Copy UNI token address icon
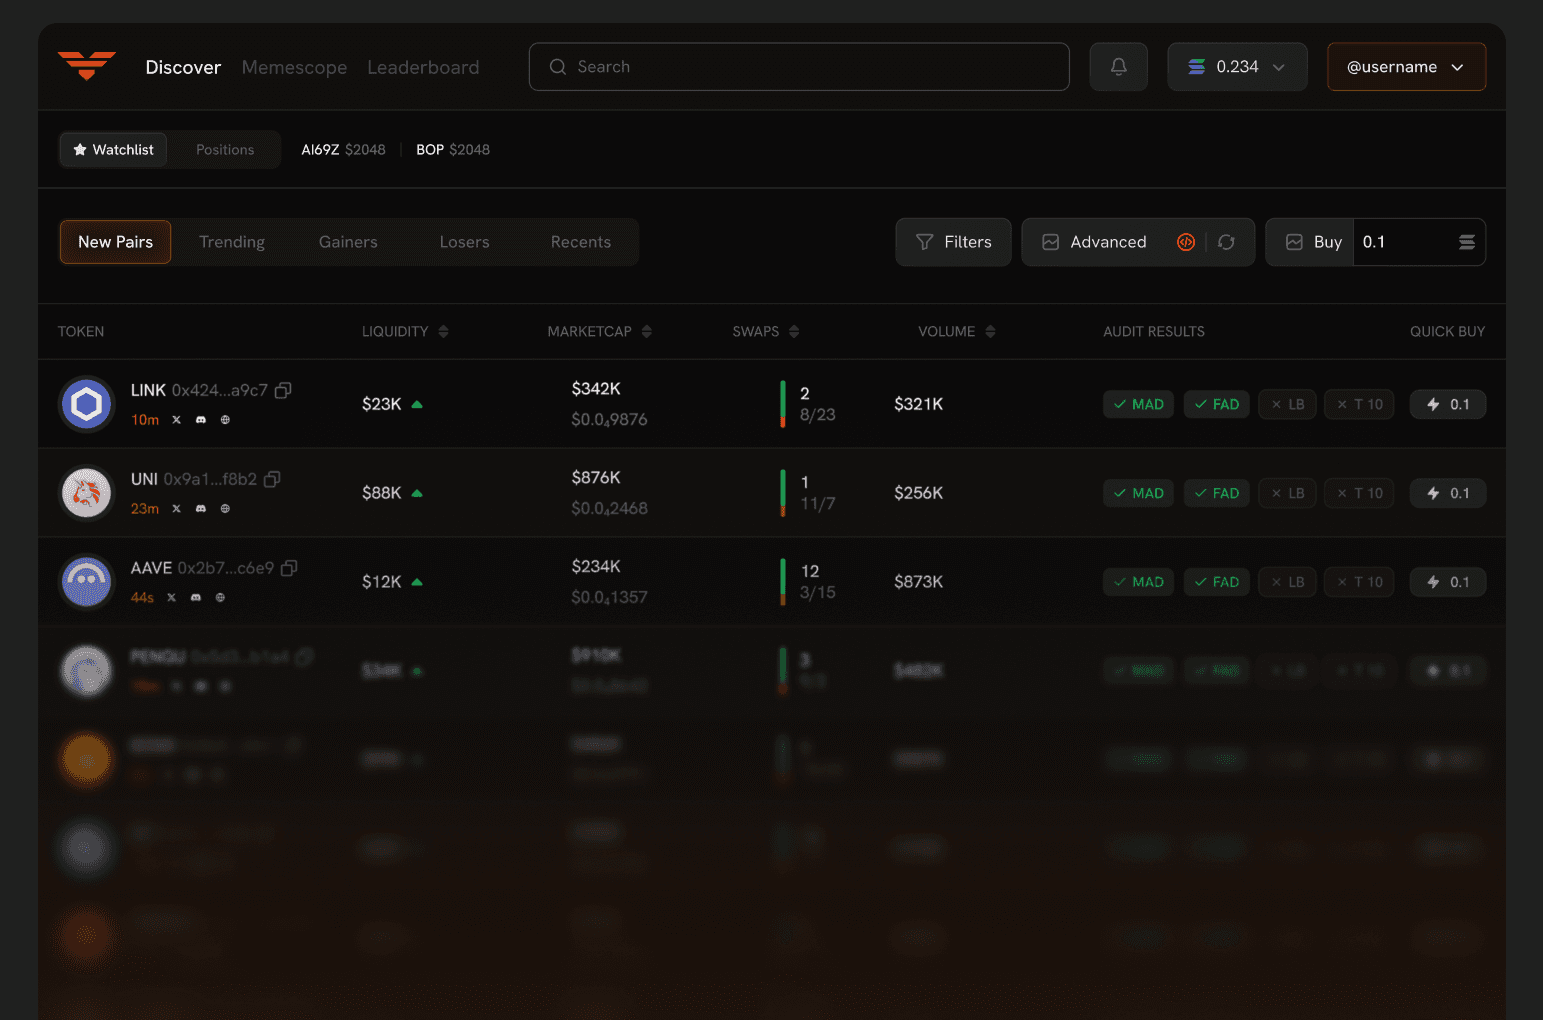Image resolution: width=1543 pixels, height=1020 pixels. click(x=272, y=479)
